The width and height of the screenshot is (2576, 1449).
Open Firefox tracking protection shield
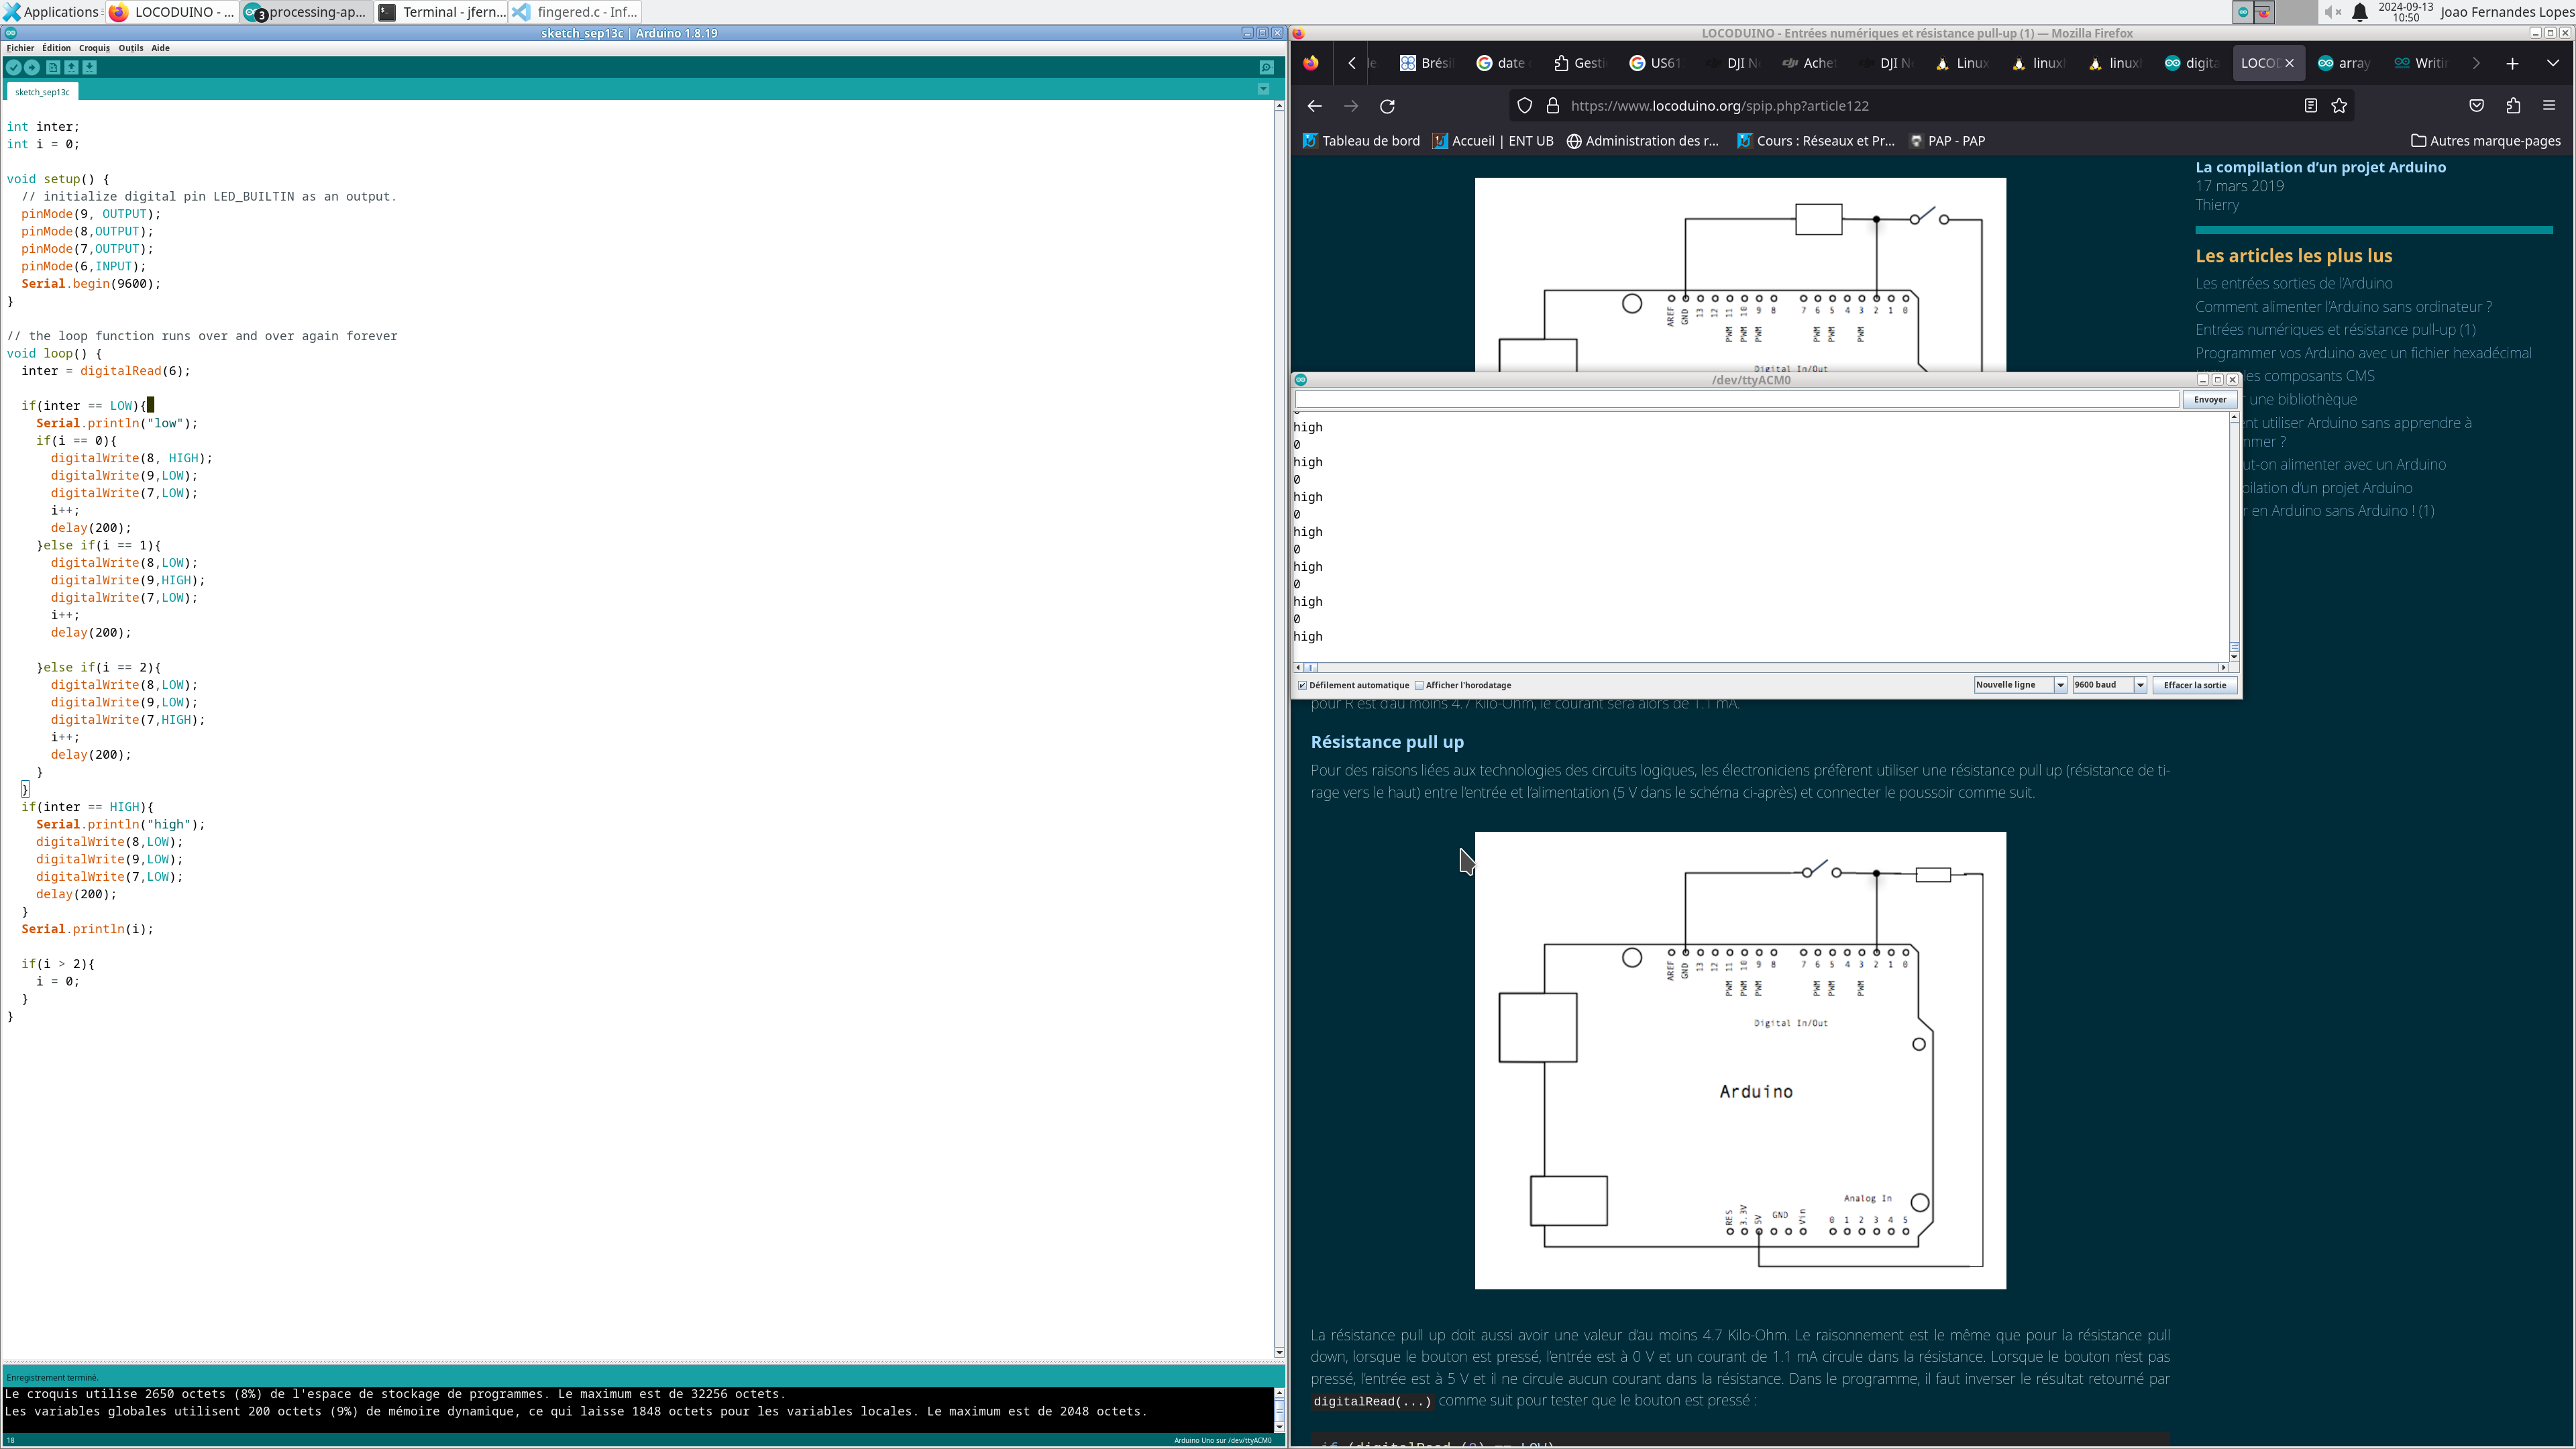click(1524, 106)
